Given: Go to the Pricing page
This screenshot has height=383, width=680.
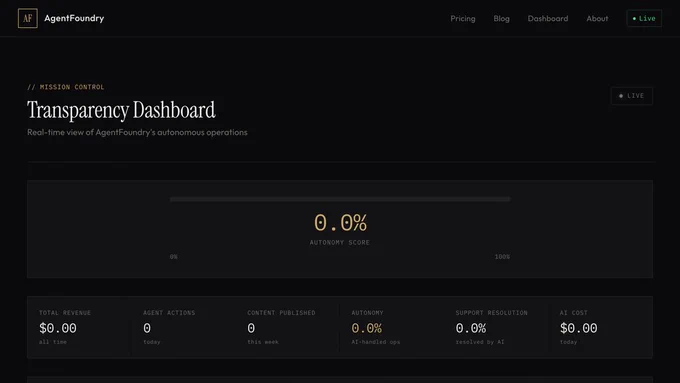Looking at the screenshot, I should point(463,18).
